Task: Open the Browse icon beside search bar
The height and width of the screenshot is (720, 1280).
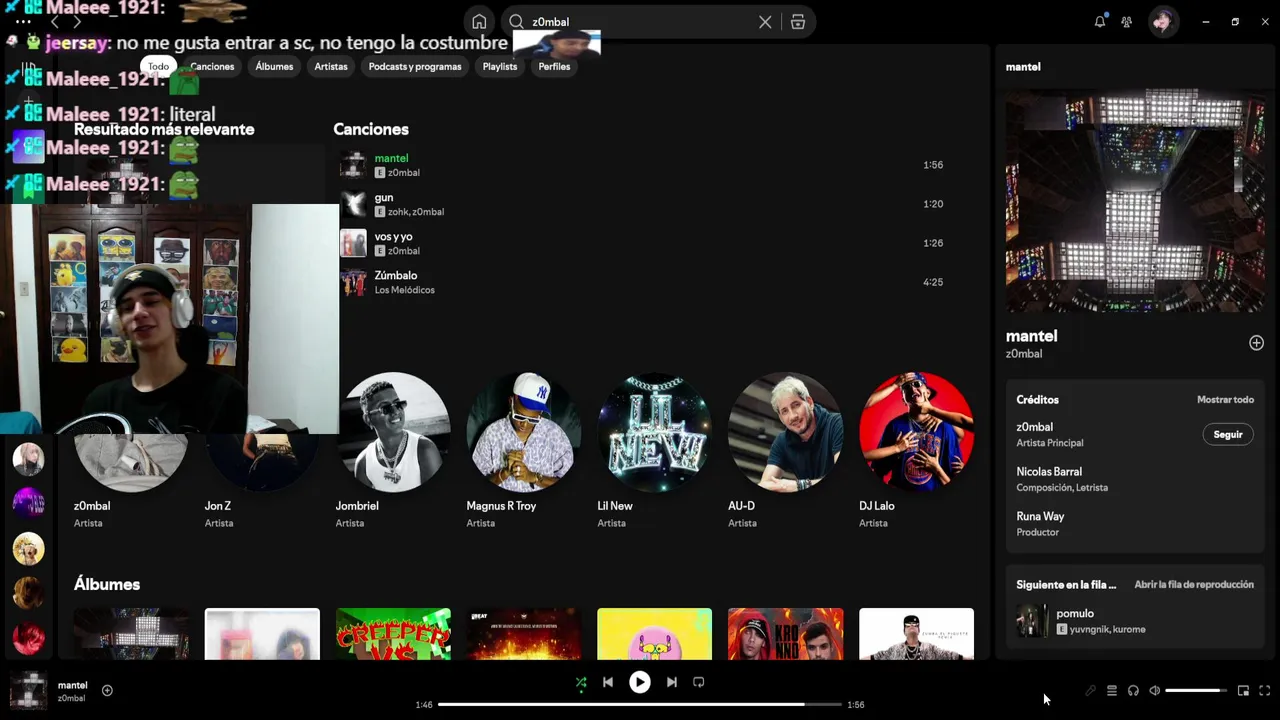Action: coord(798,22)
